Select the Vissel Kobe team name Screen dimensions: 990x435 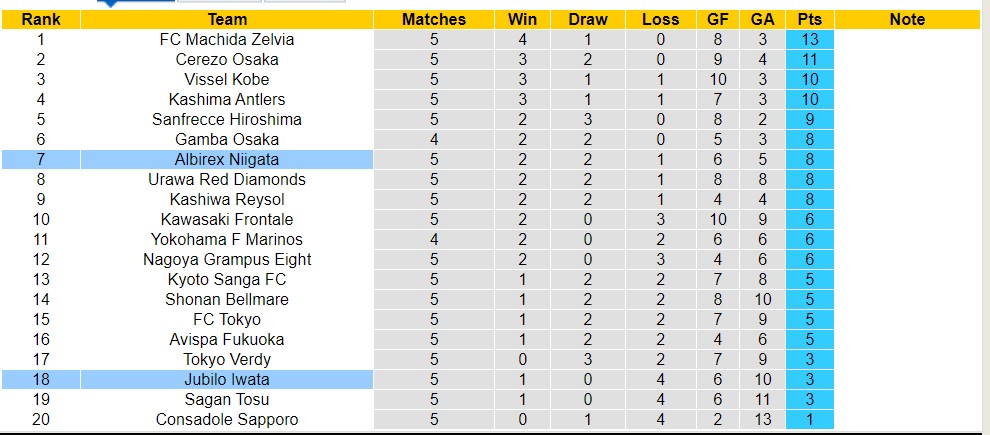click(227, 79)
